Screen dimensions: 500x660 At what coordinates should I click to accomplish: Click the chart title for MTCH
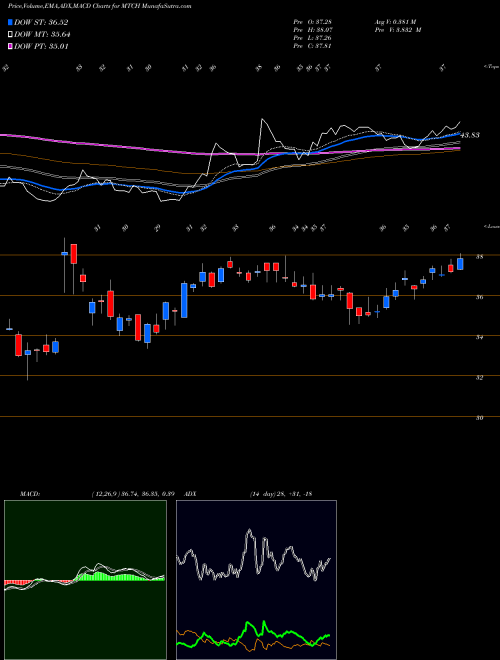pyautogui.click(x=99, y=6)
